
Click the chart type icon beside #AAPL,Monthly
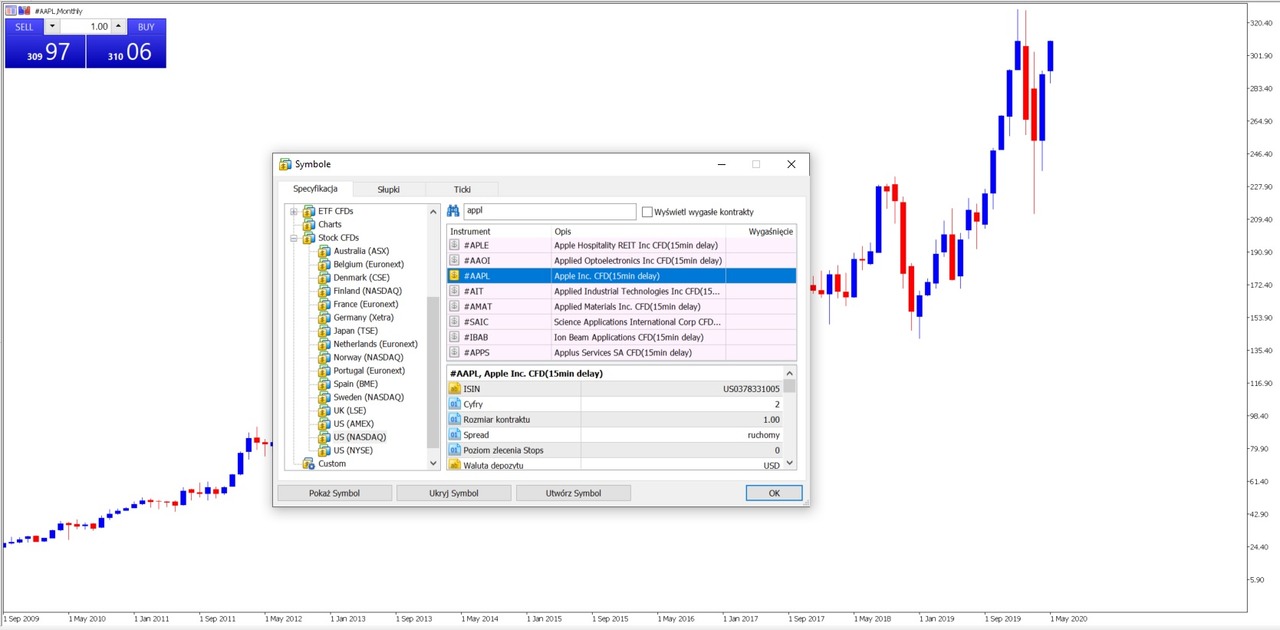[x=24, y=10]
